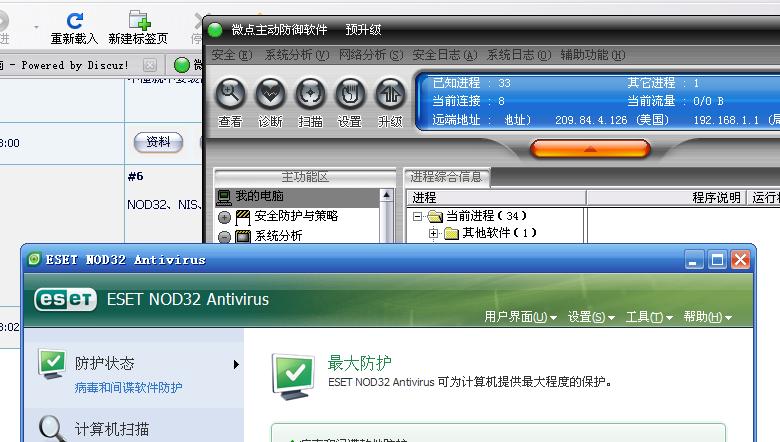Open the 系统日志(O) menu
Screen dimensions: 780x442
(x=519, y=55)
